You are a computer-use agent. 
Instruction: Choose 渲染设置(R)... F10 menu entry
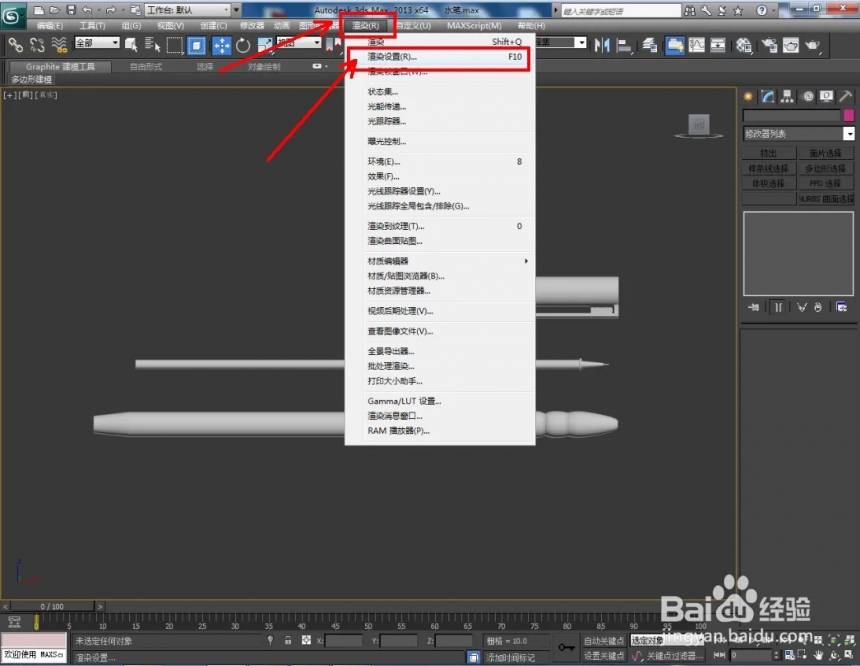(x=439, y=57)
